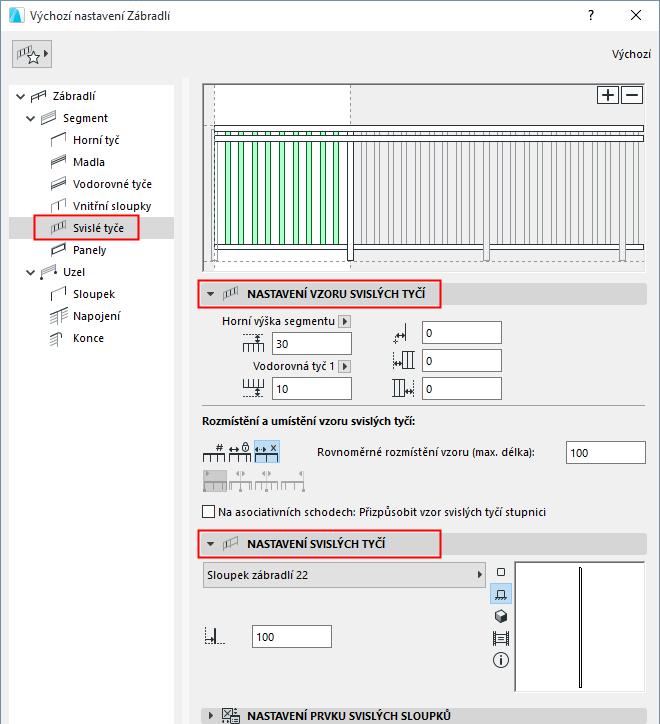Select Uzel tree node
This screenshot has width=660, height=724.
(74, 272)
